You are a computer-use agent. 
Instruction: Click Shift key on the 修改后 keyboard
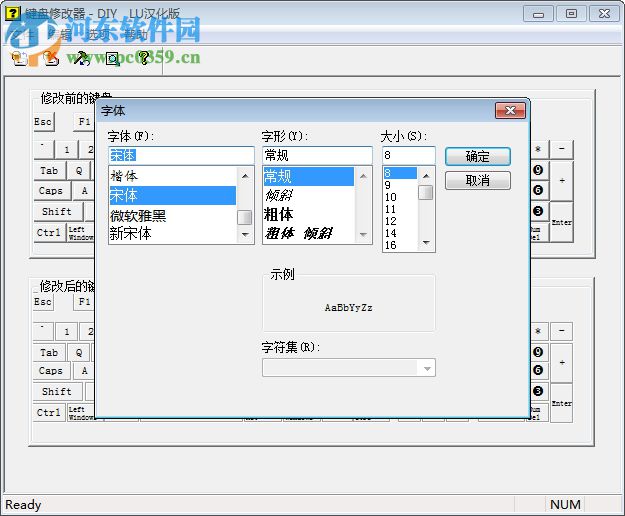(57, 392)
